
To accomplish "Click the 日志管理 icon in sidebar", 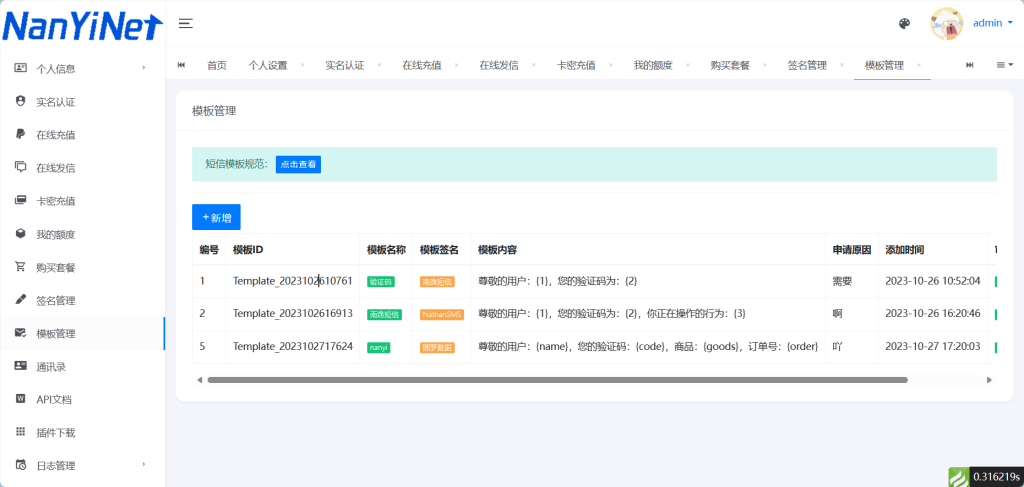I will click(20, 465).
